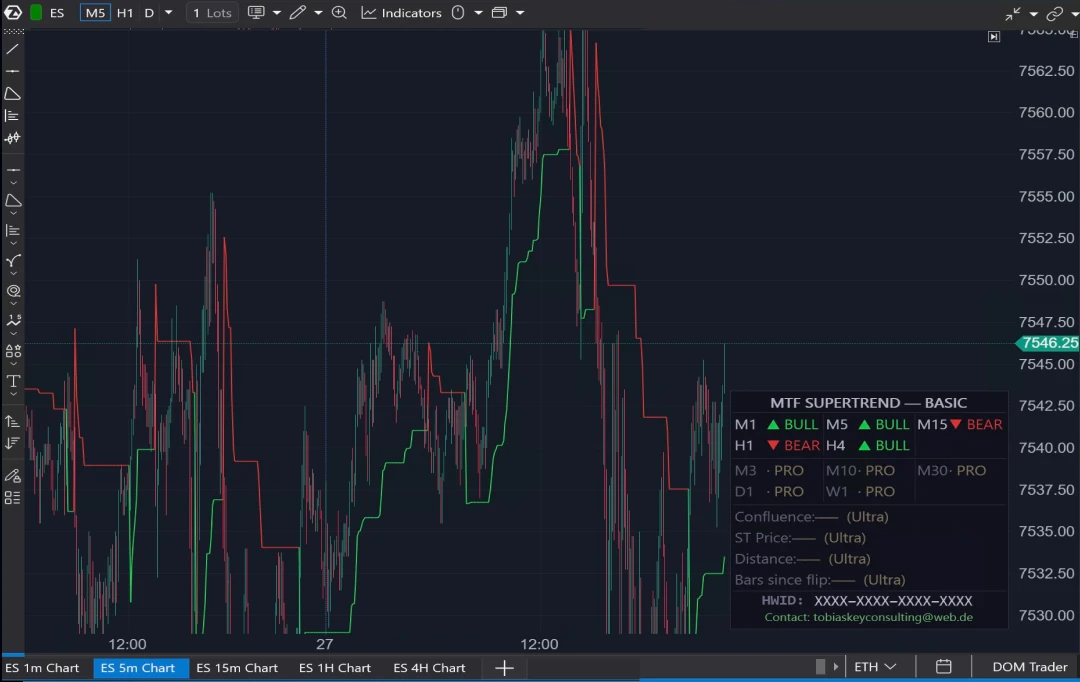
Task: Switch to the ES 1H Chart tab
Action: click(335, 668)
